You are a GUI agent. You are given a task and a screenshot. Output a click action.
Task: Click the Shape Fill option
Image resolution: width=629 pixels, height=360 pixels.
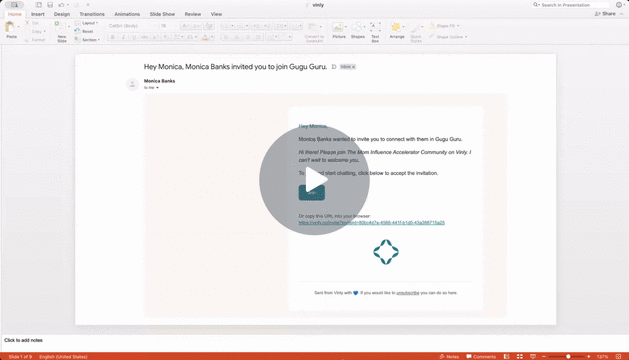click(x=444, y=26)
